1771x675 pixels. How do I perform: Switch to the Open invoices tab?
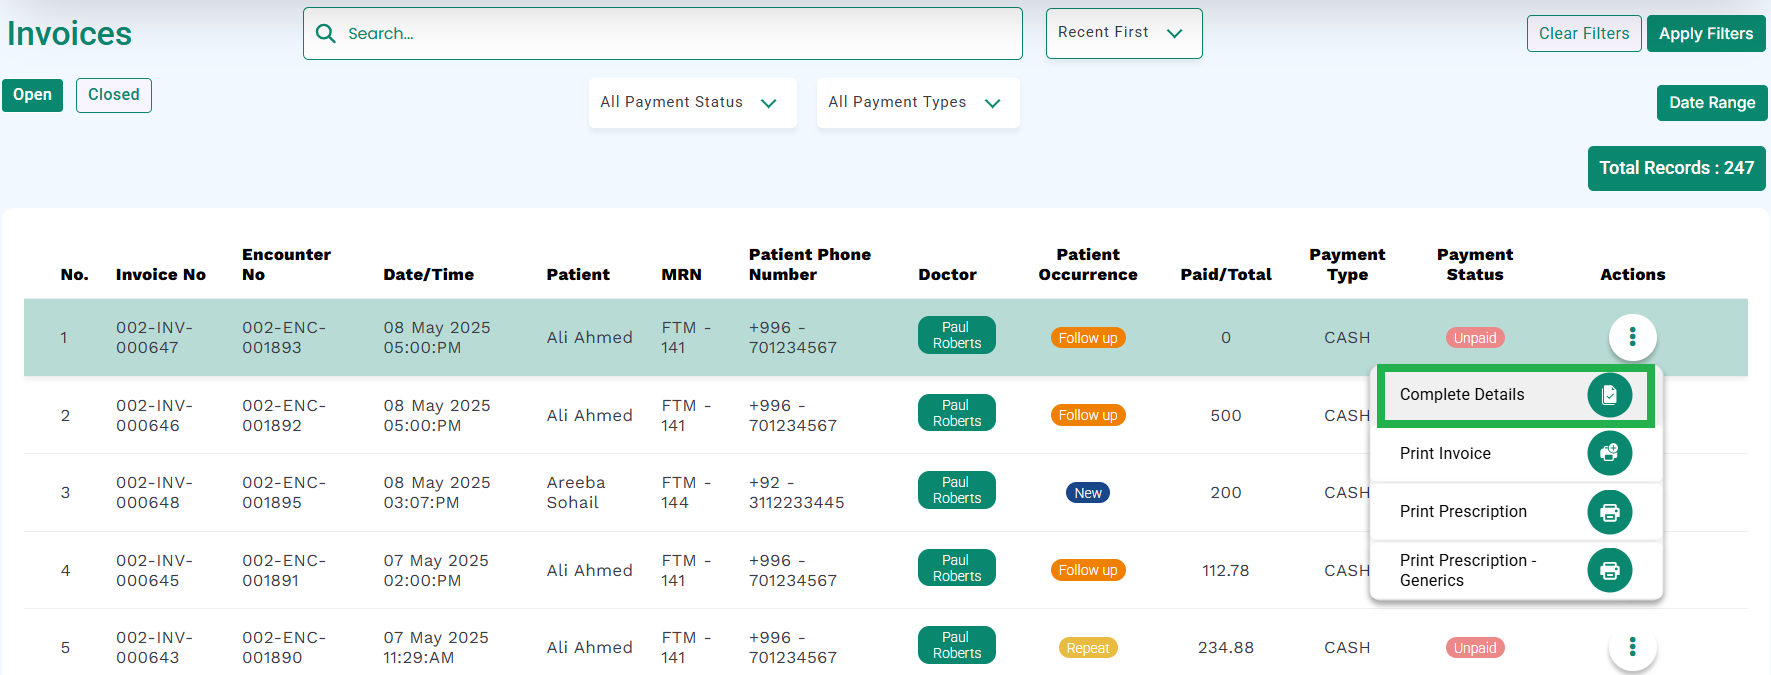32,95
